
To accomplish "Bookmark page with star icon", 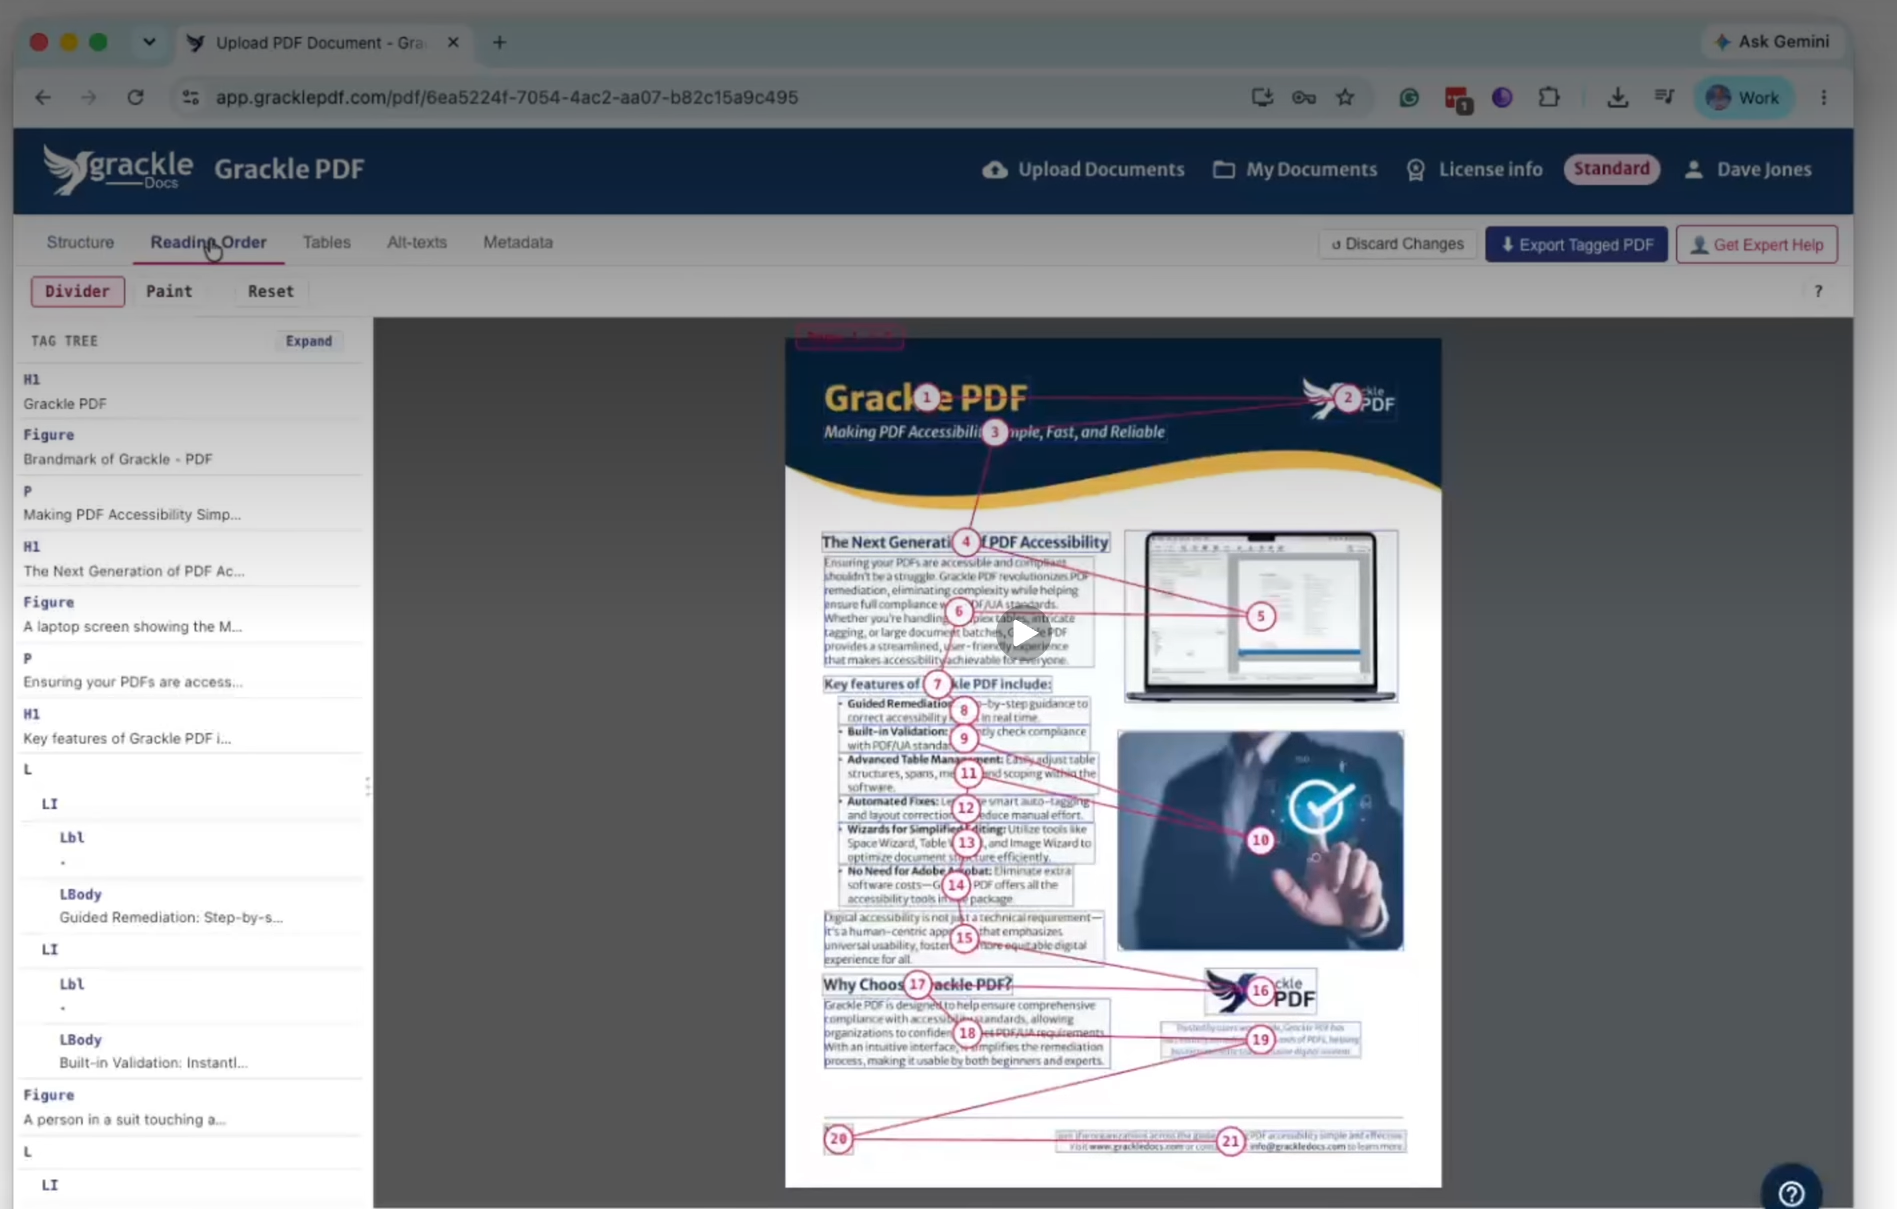I will tap(1345, 97).
